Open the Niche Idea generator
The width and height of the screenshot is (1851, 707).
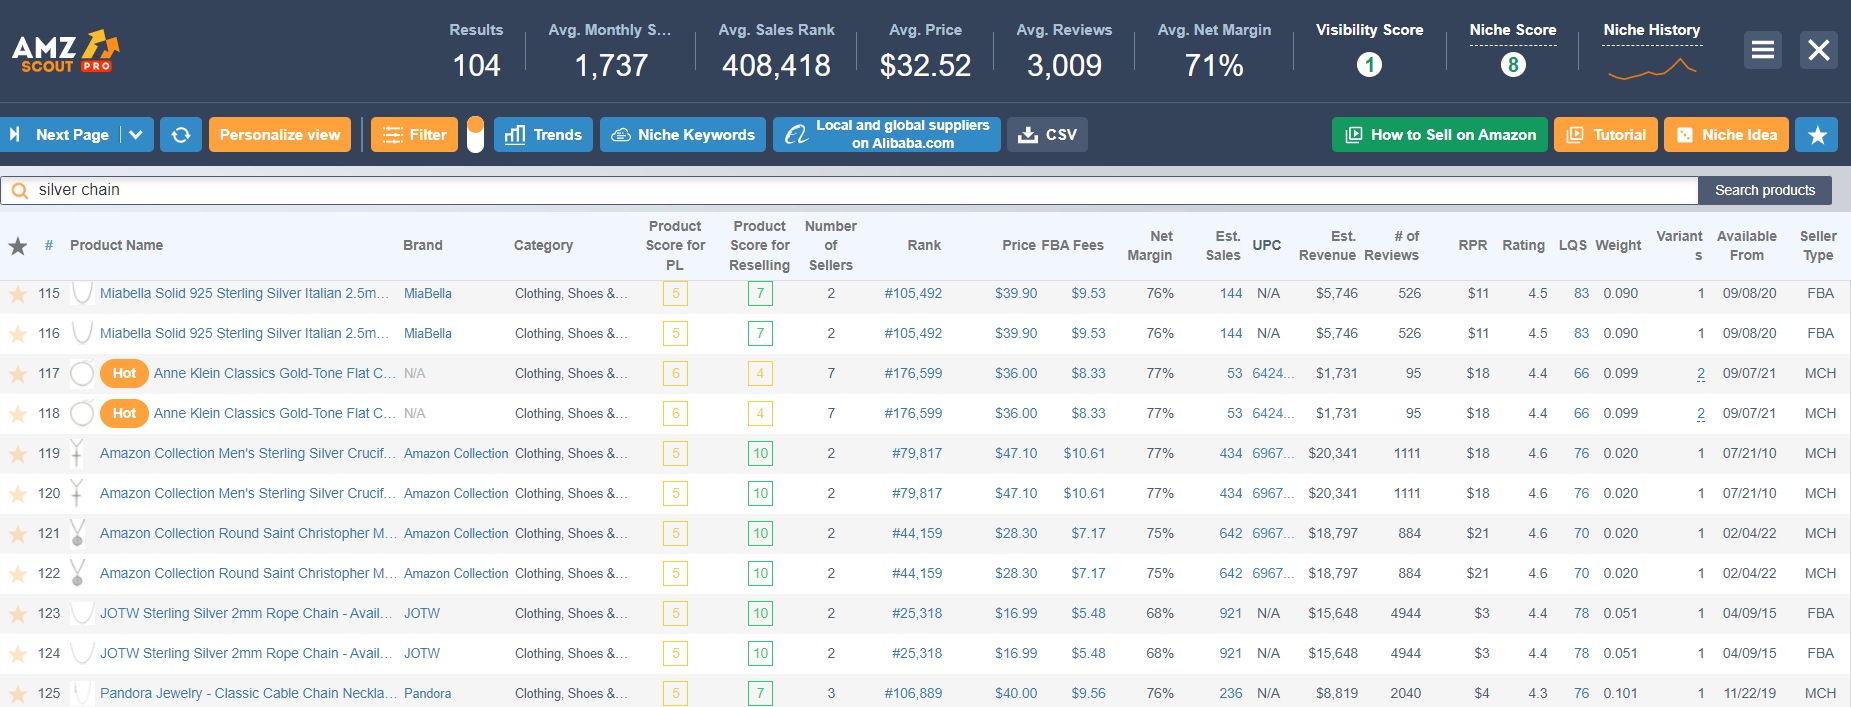[x=1727, y=135]
